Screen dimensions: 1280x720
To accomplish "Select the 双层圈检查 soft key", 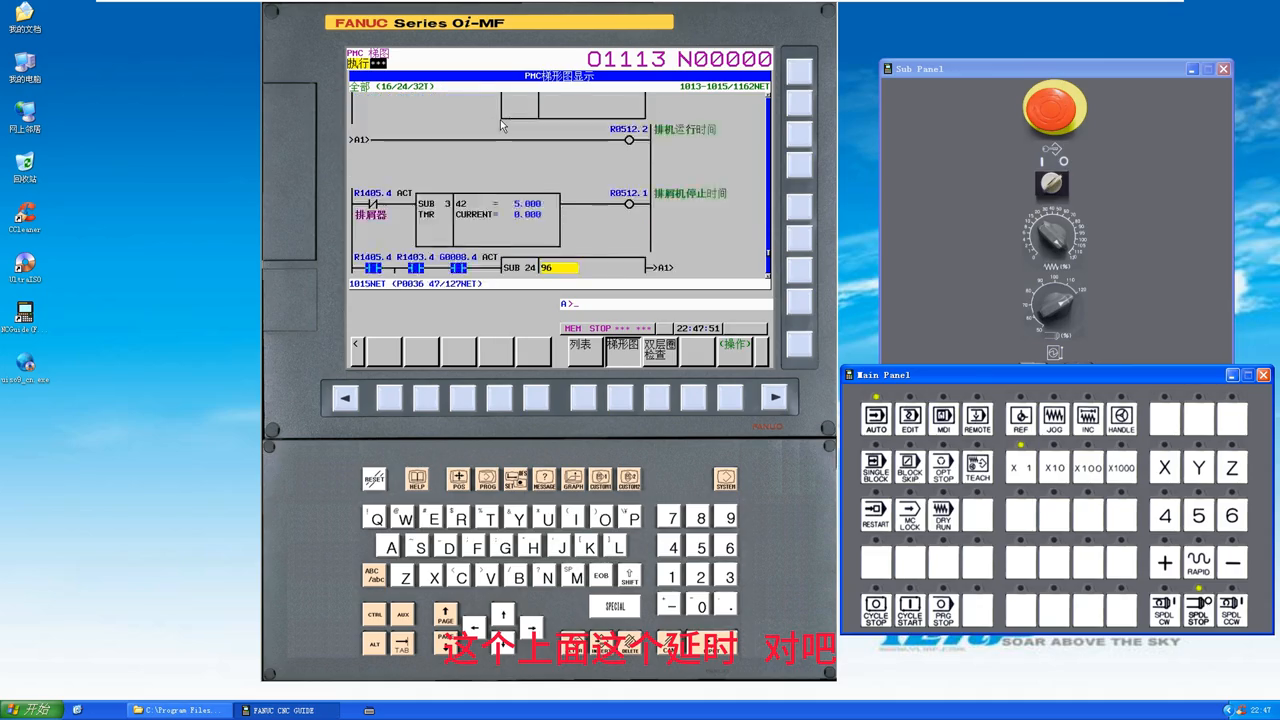I will click(x=658, y=350).
